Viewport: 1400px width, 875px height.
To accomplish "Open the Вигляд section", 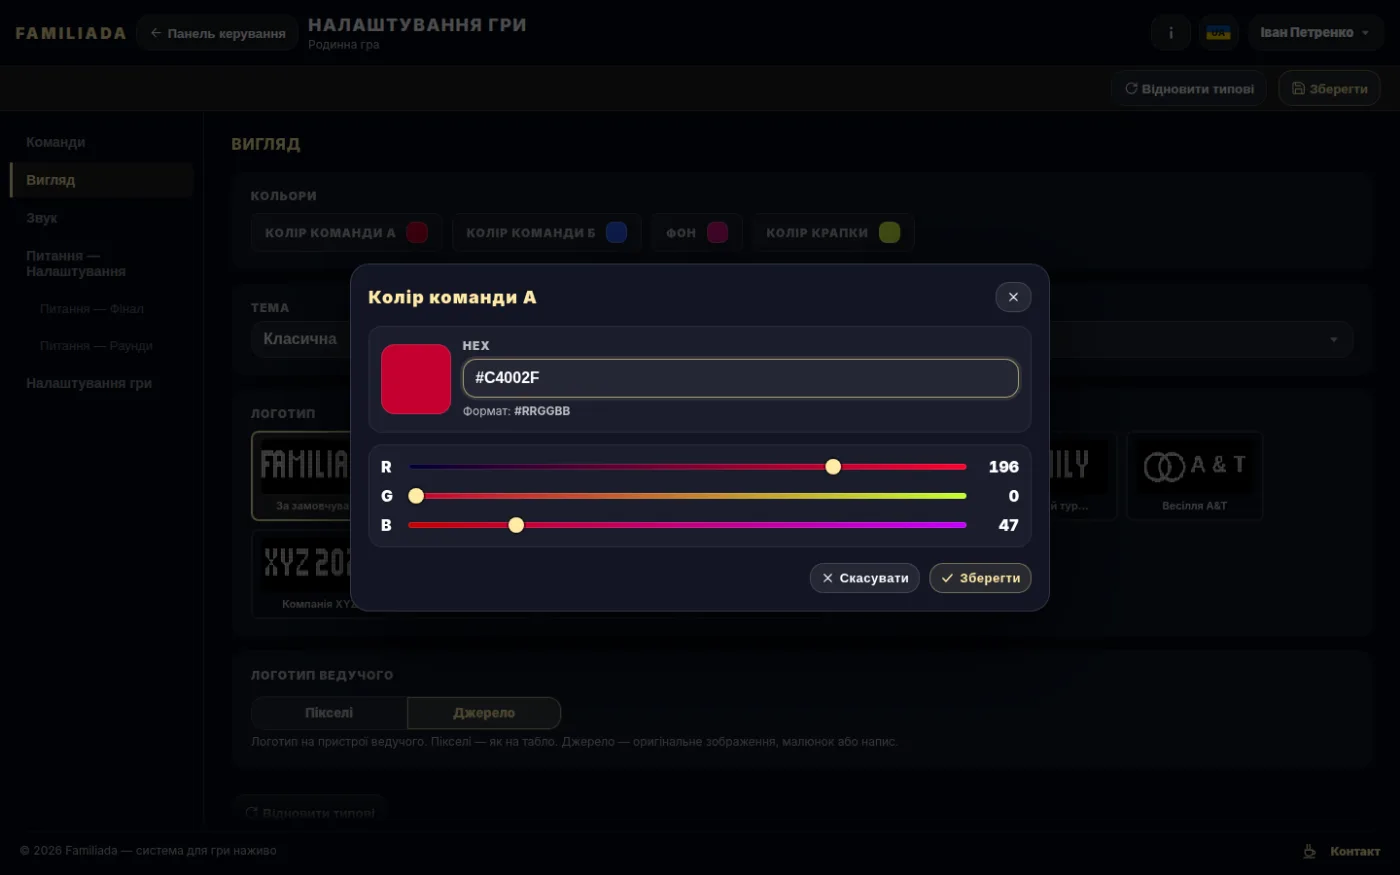I will coord(101,180).
